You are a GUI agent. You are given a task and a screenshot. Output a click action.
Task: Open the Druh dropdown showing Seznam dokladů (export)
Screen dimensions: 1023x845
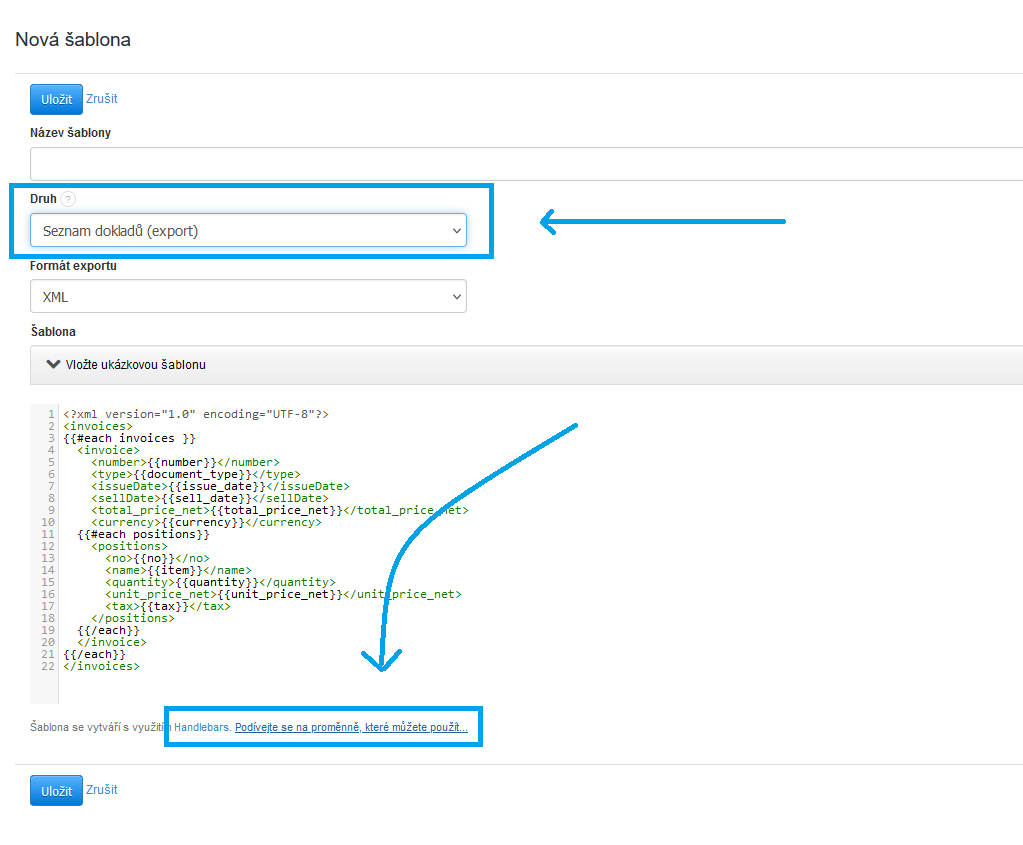click(x=248, y=231)
